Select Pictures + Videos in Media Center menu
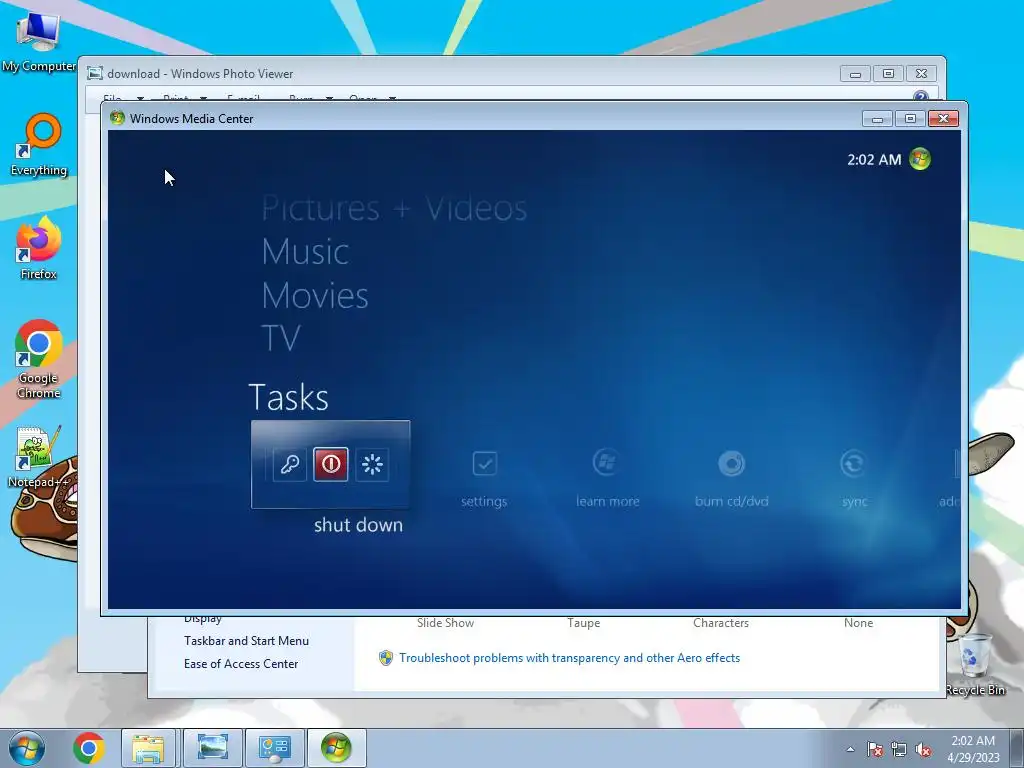Screen dimensions: 1024x768 tap(394, 209)
